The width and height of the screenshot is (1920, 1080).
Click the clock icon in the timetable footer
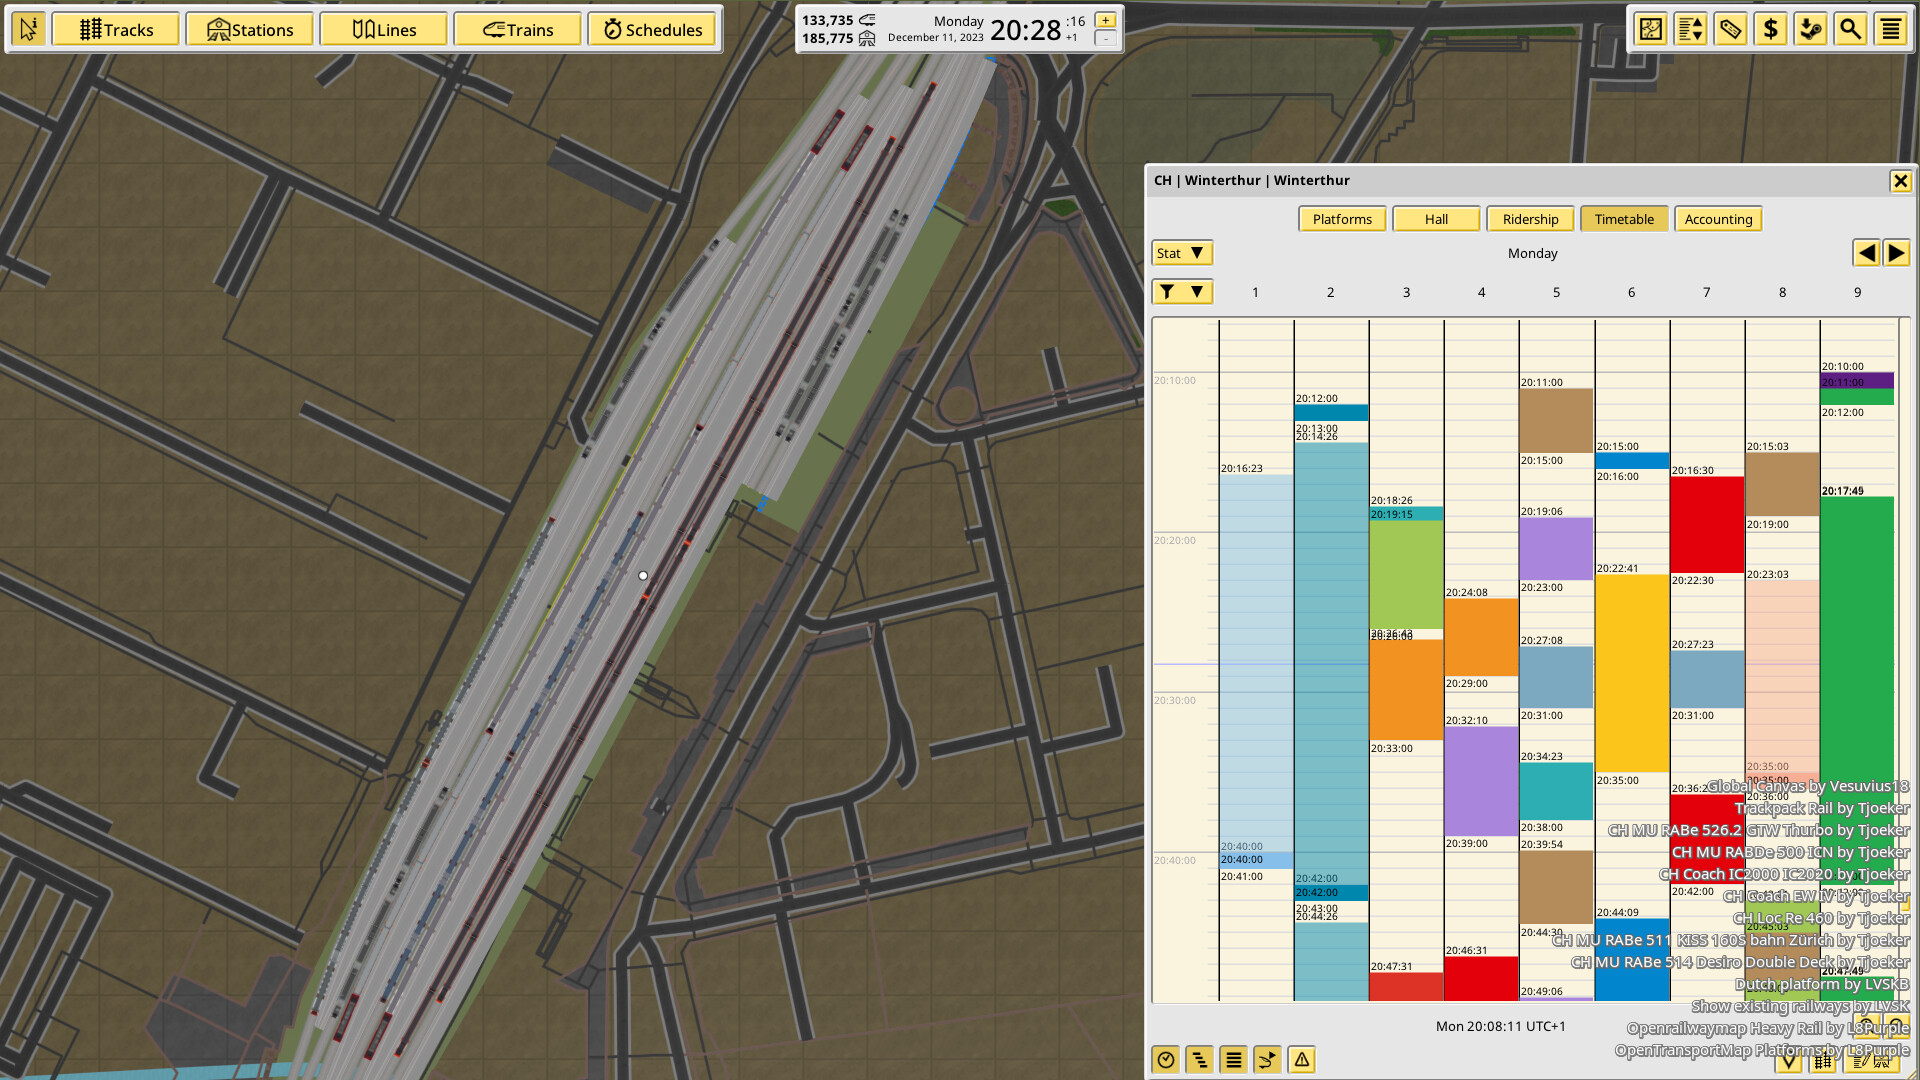point(1165,1059)
